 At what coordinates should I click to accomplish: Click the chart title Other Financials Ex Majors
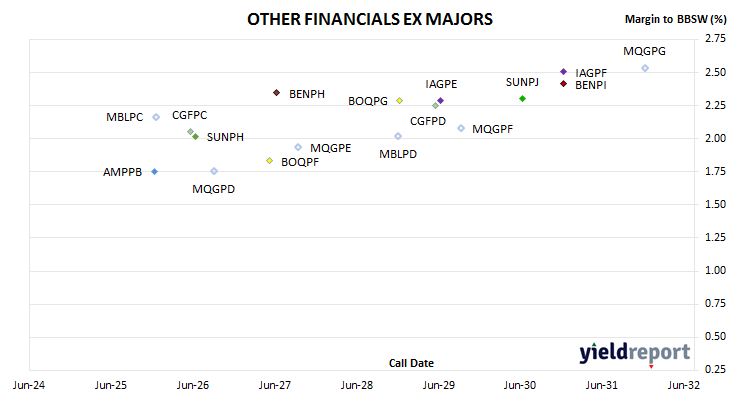coord(370,19)
